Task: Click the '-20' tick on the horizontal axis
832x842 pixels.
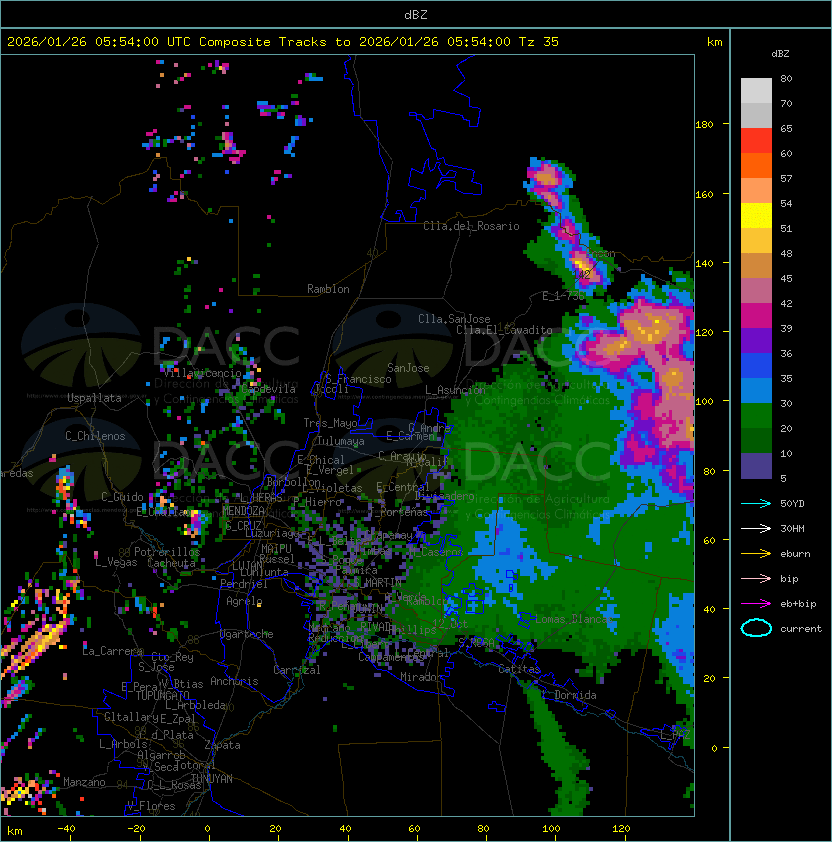Action: pos(136,829)
